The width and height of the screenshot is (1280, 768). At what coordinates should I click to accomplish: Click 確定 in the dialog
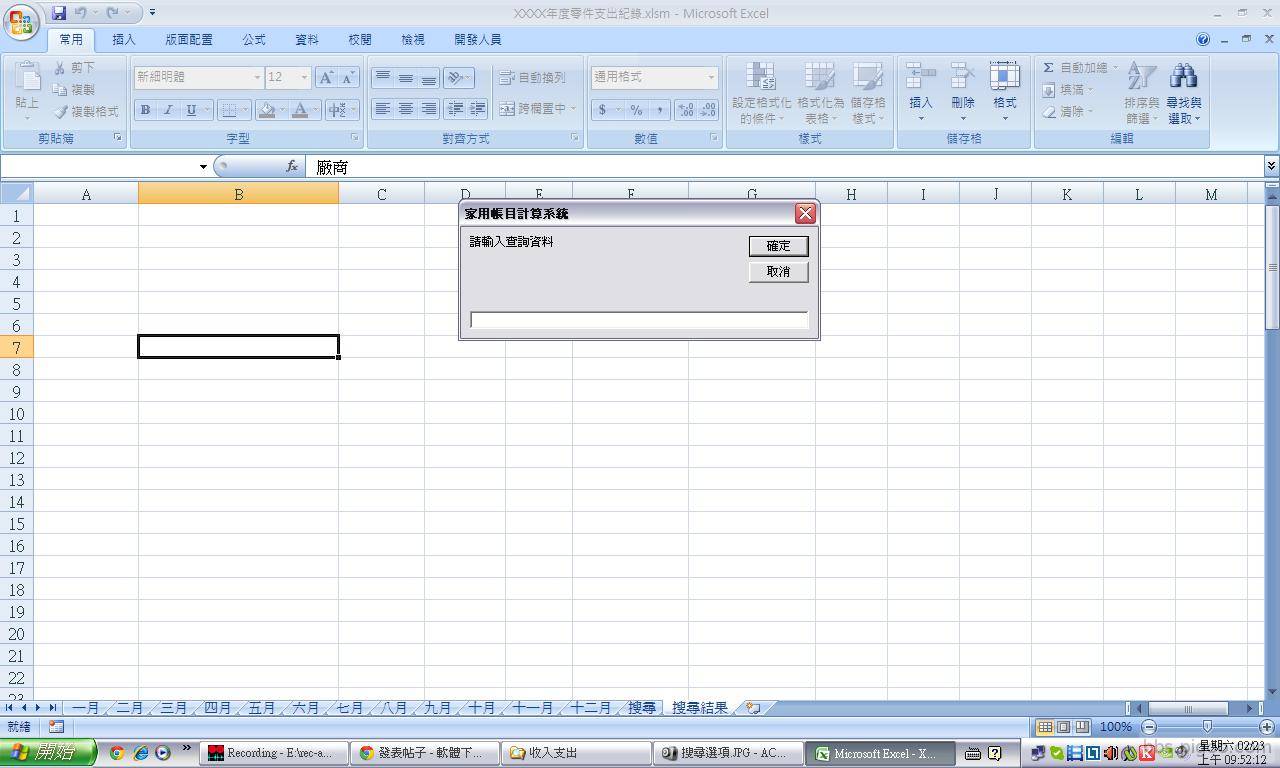(x=778, y=246)
